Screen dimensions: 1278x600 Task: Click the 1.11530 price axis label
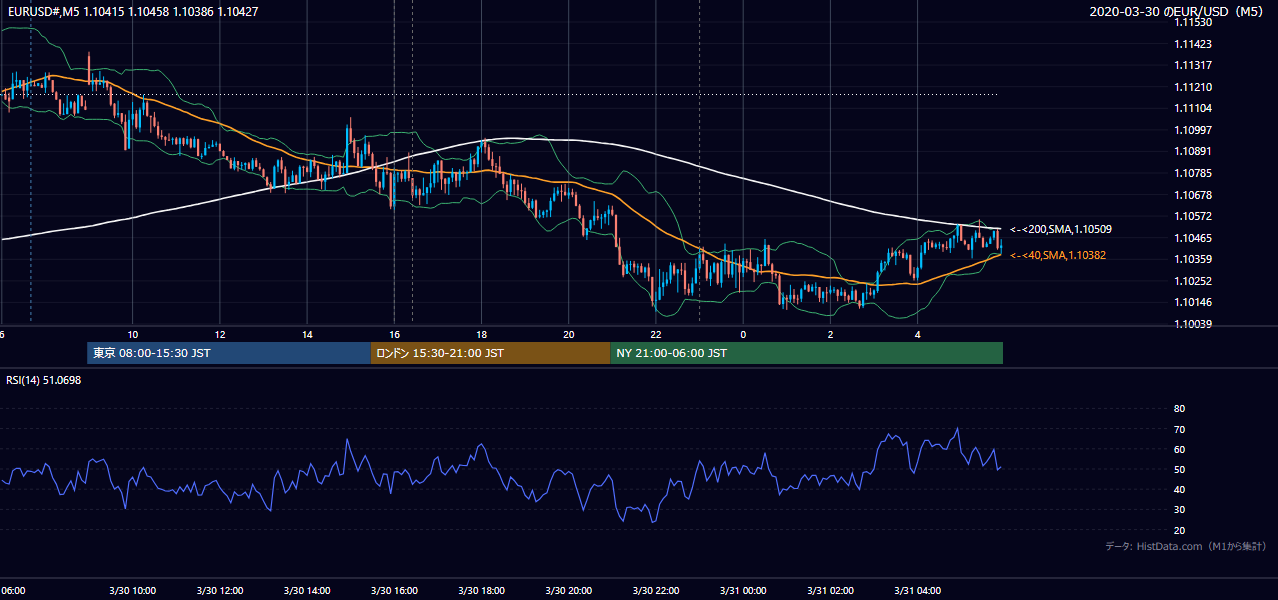[1193, 23]
